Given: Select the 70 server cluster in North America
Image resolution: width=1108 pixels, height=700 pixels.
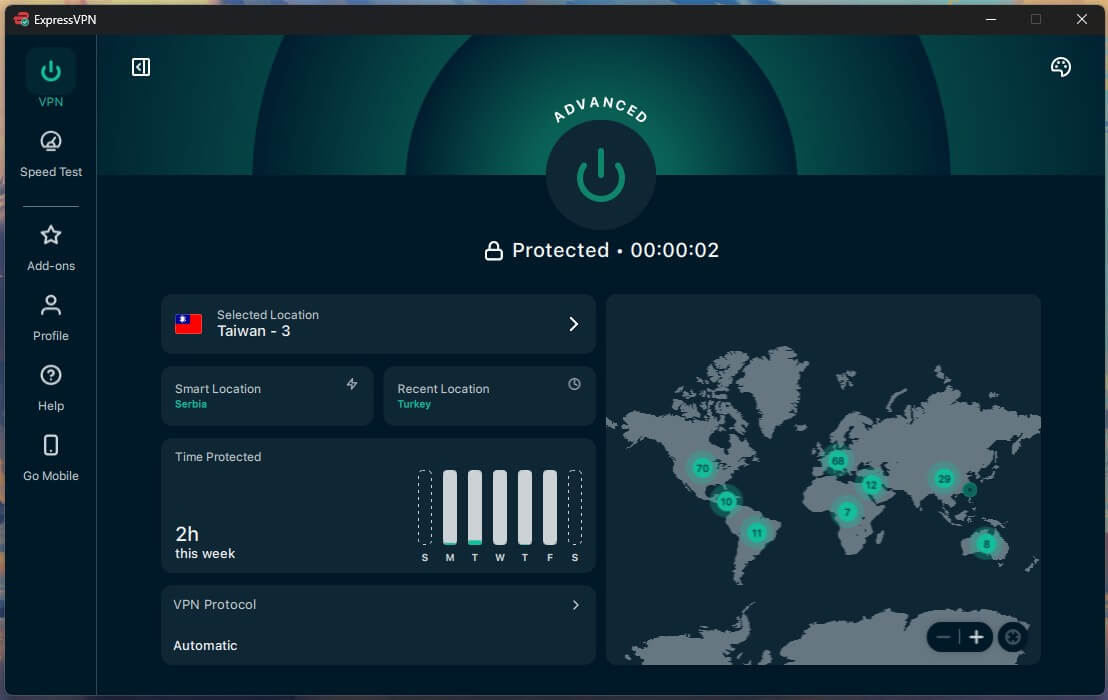Looking at the screenshot, I should (702, 468).
